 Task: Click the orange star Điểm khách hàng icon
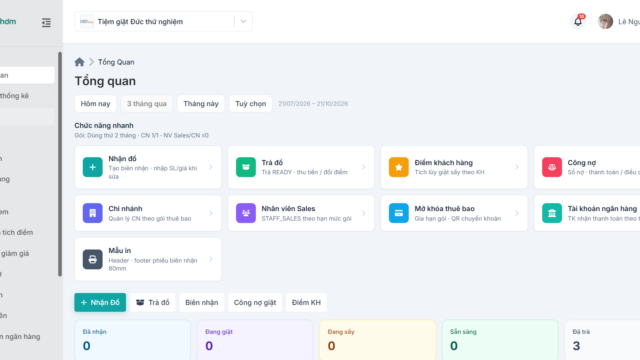[x=399, y=167]
